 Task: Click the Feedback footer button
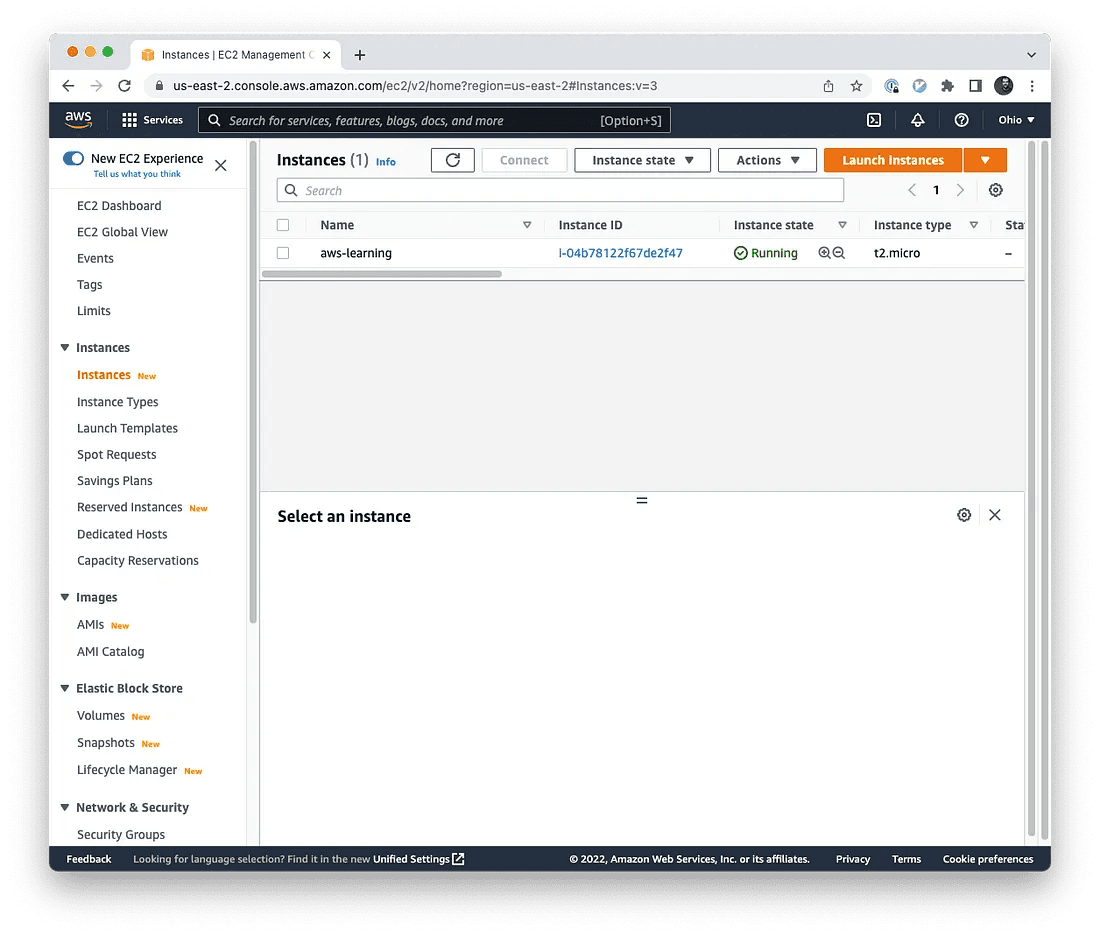point(88,859)
